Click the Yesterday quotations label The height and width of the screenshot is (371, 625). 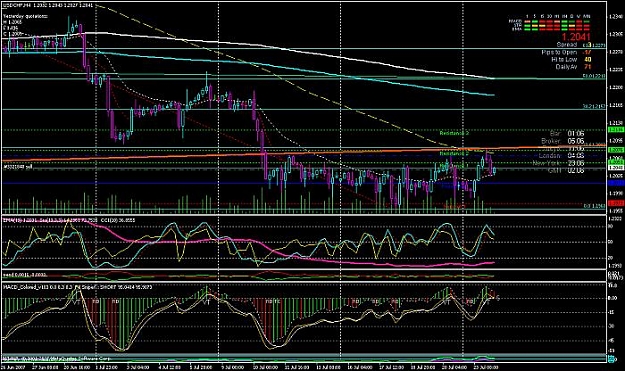point(26,16)
